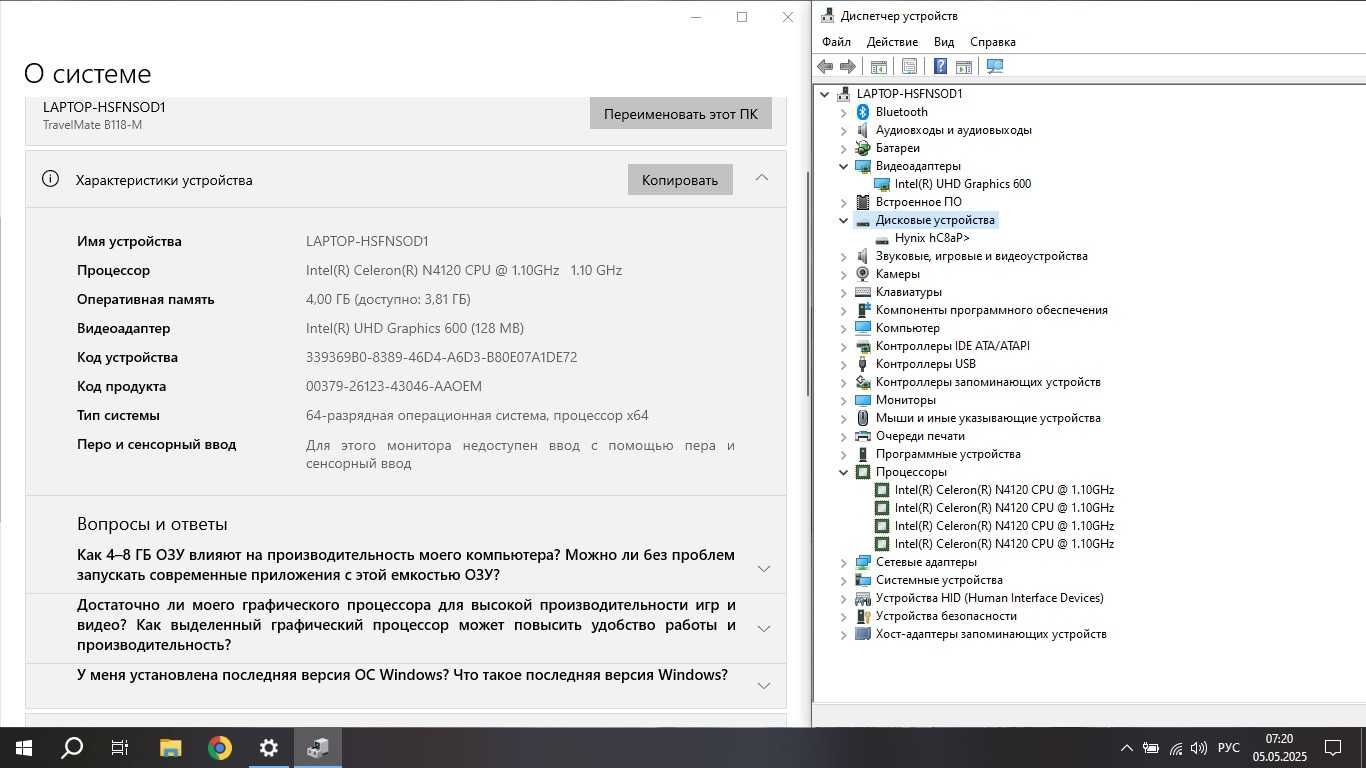Image resolution: width=1366 pixels, height=768 pixels.
Task: Open the battery tray icon
Action: (x=1151, y=748)
